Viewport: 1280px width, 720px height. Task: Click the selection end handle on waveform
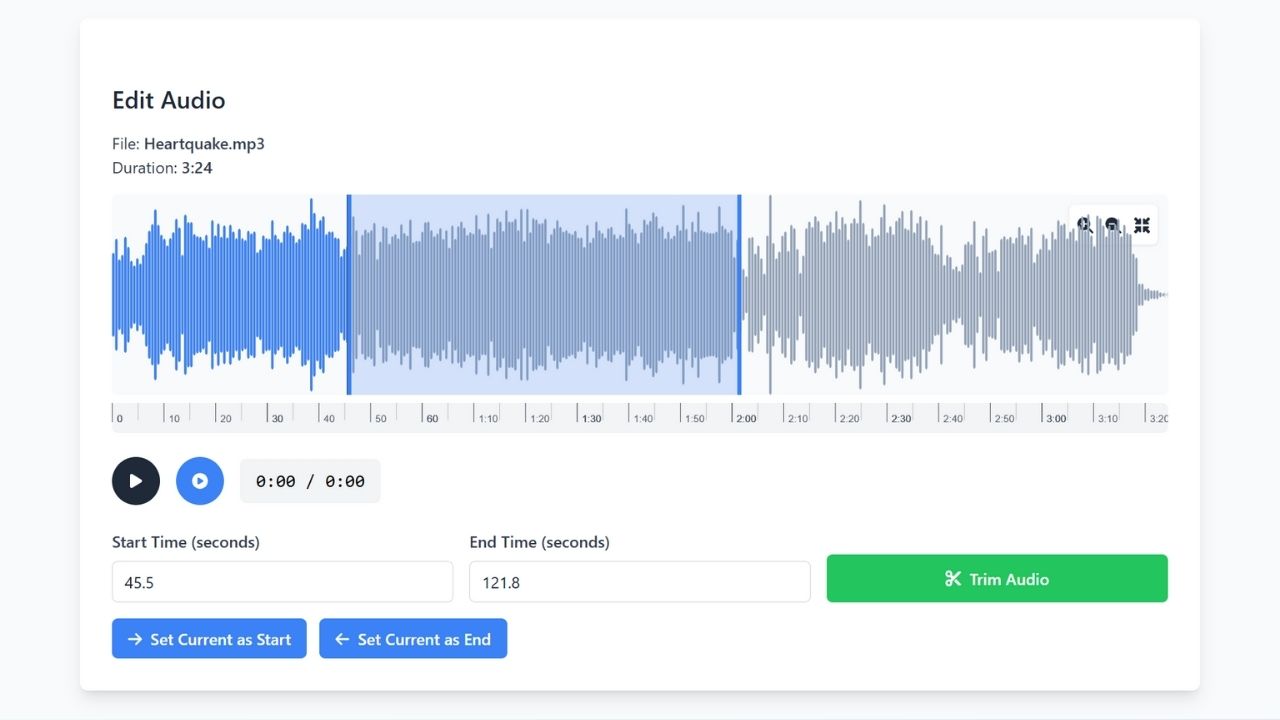pyautogui.click(x=739, y=295)
